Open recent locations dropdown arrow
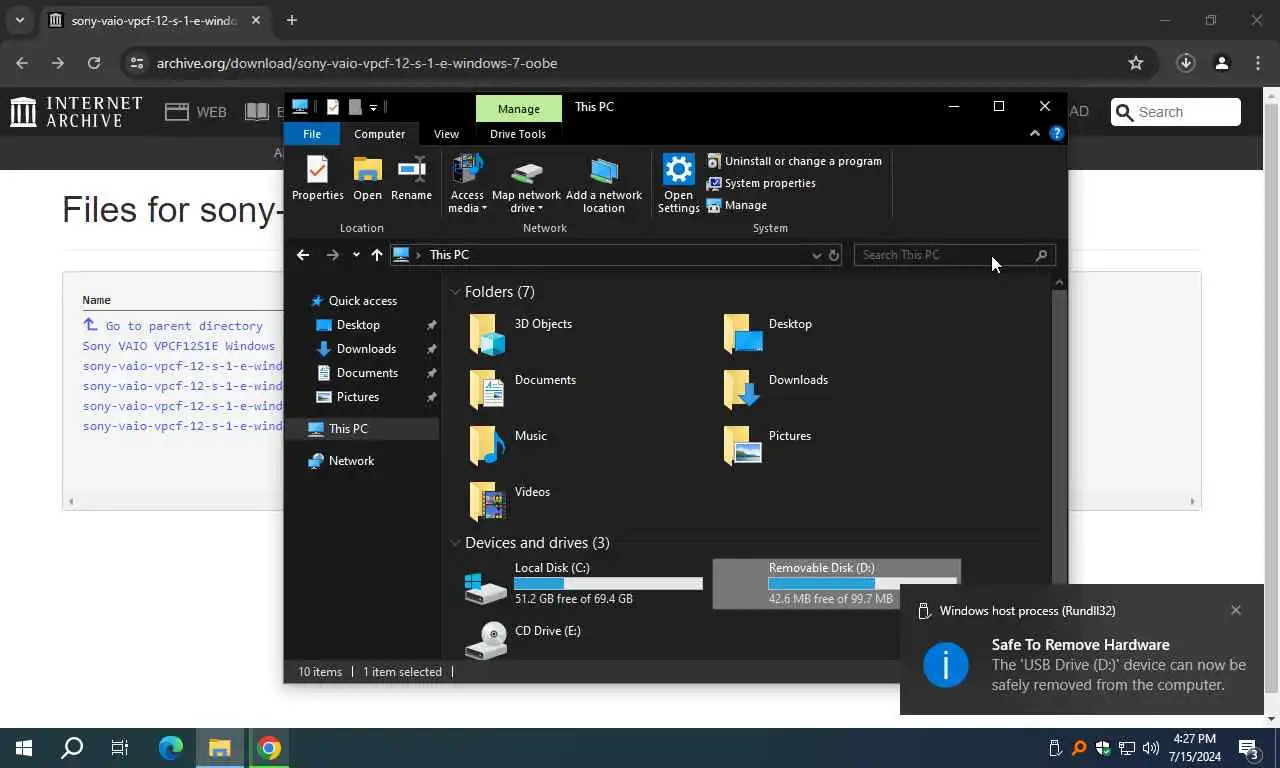Viewport: 1280px width, 768px height. [x=356, y=255]
